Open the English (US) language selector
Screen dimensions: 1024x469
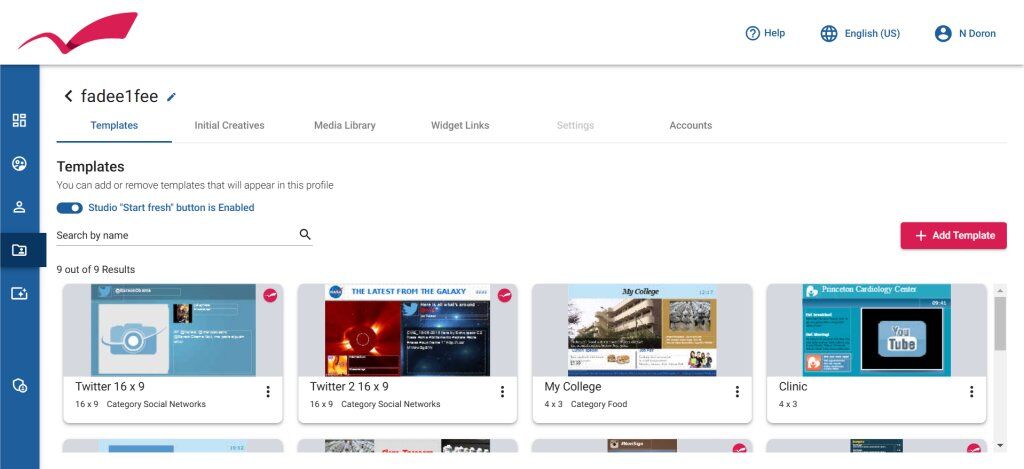pos(860,33)
